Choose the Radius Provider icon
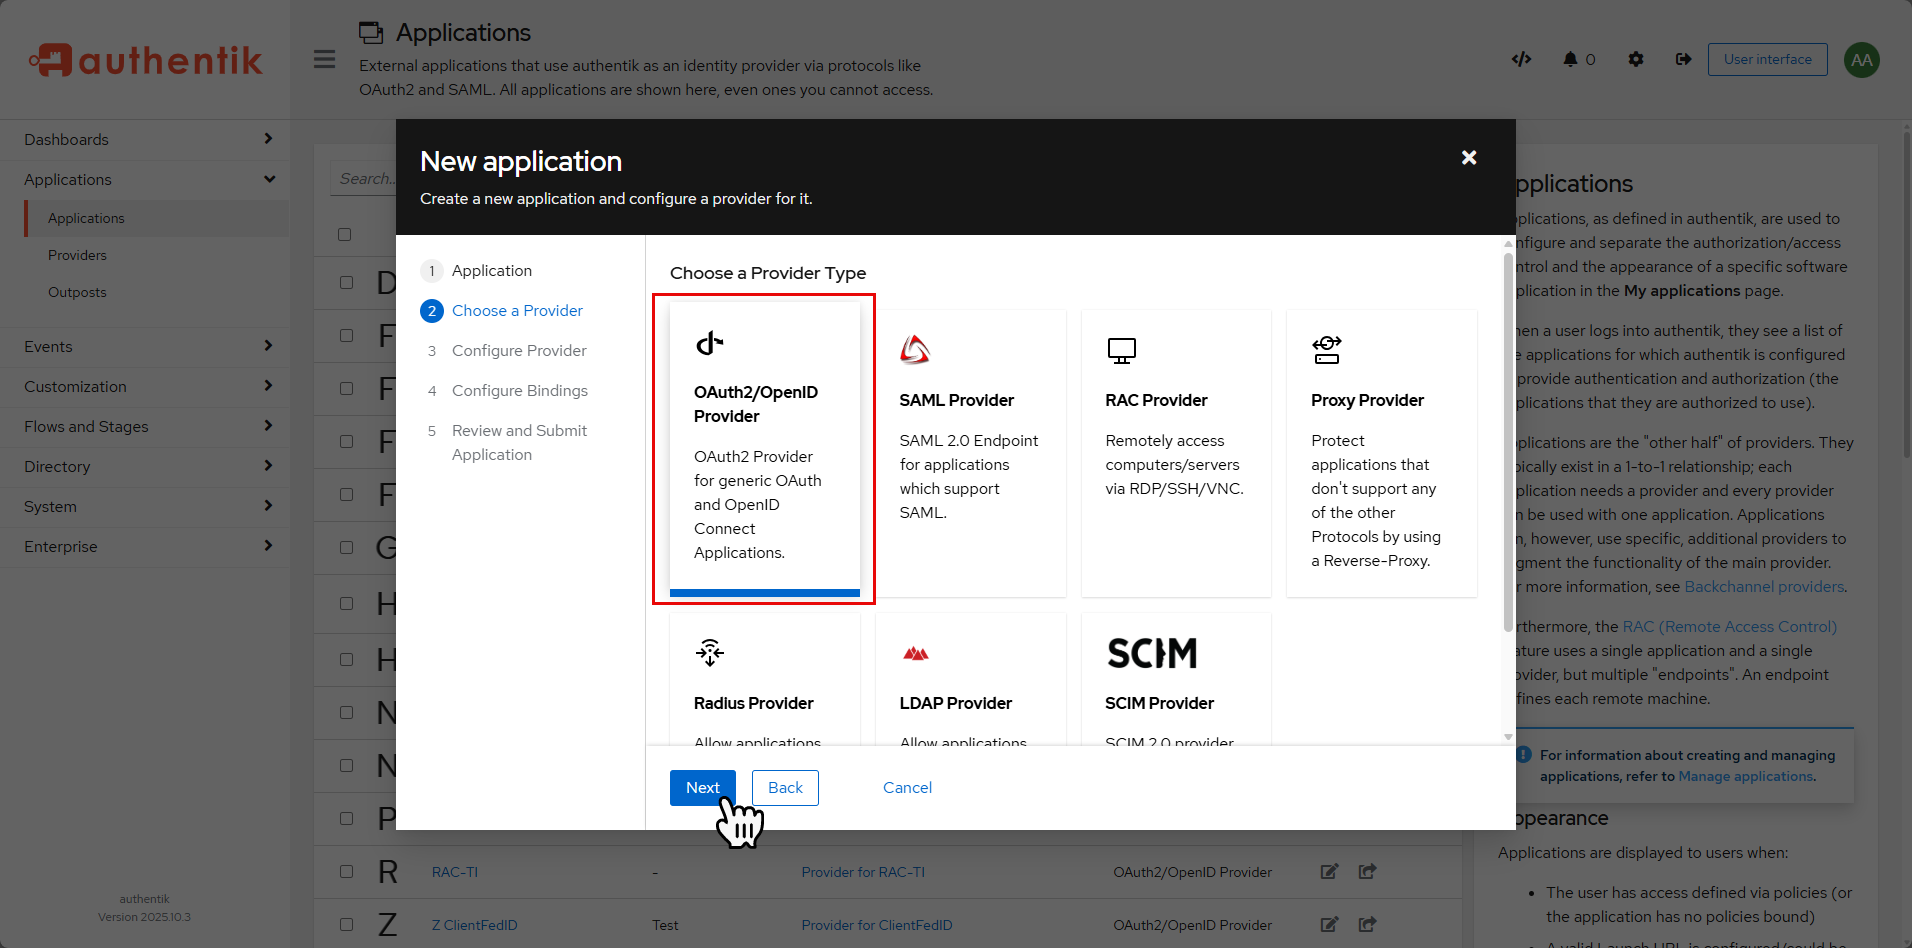1912x948 pixels. tap(709, 653)
